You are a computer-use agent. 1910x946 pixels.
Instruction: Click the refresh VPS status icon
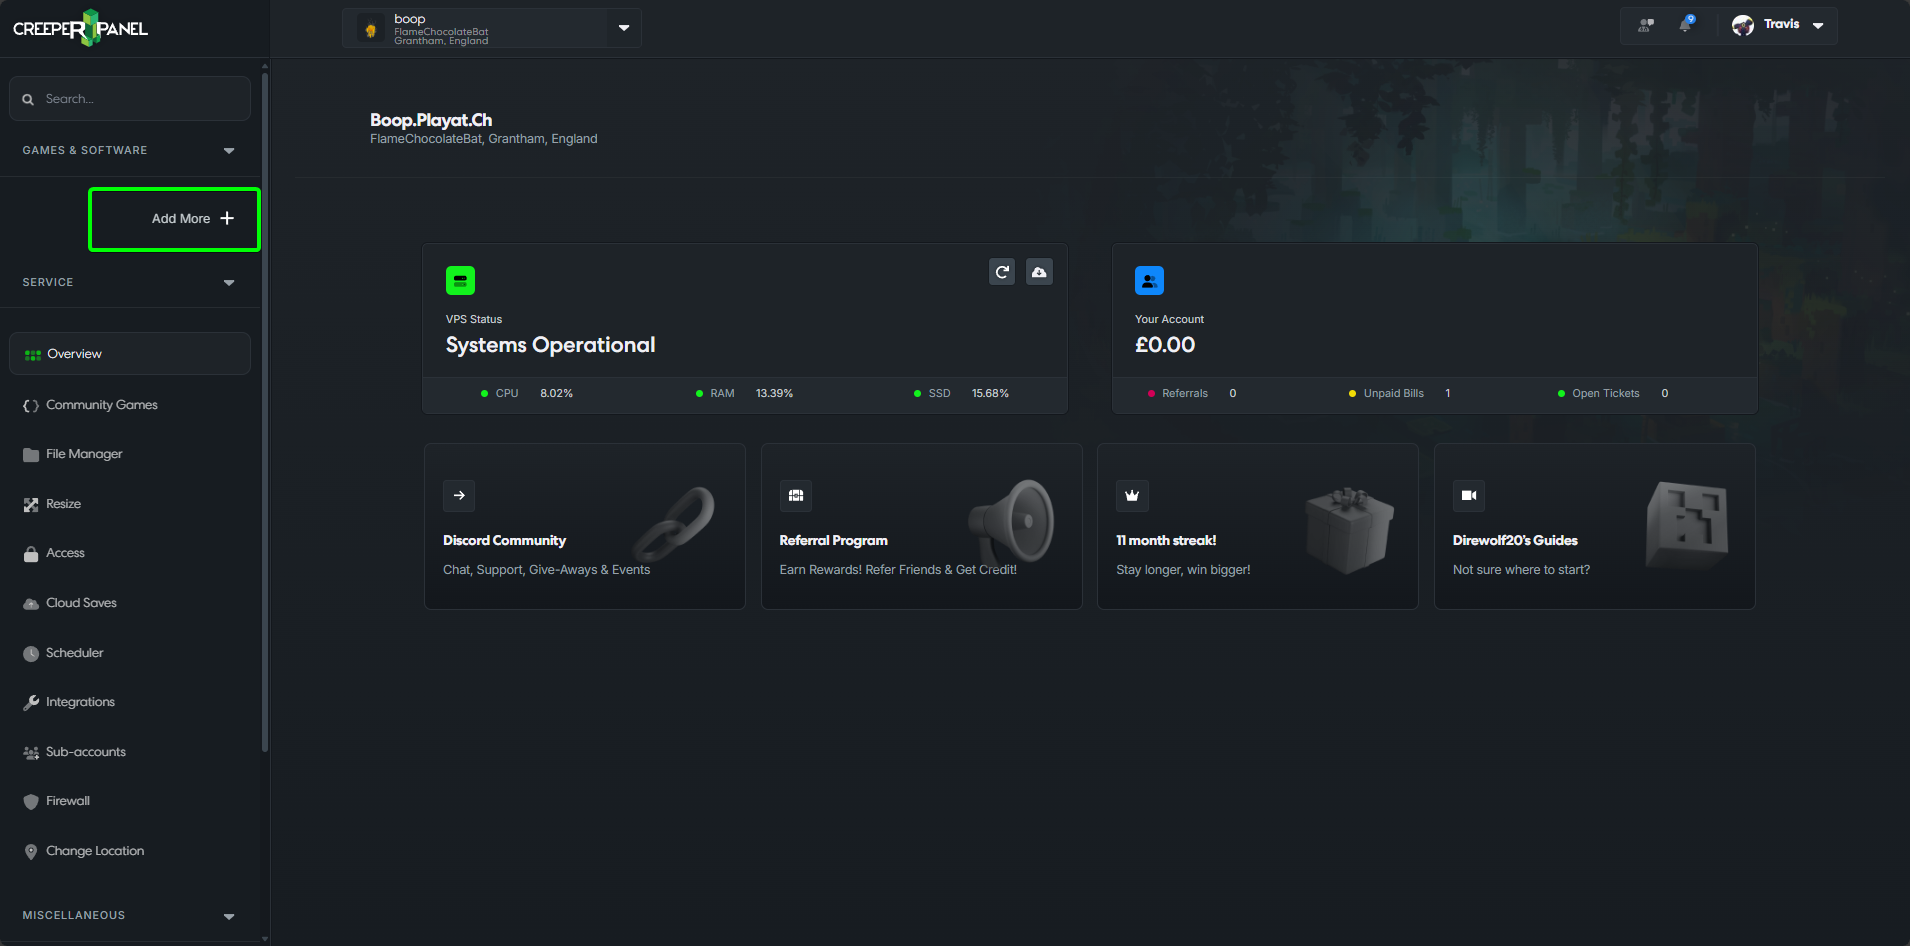[1002, 272]
